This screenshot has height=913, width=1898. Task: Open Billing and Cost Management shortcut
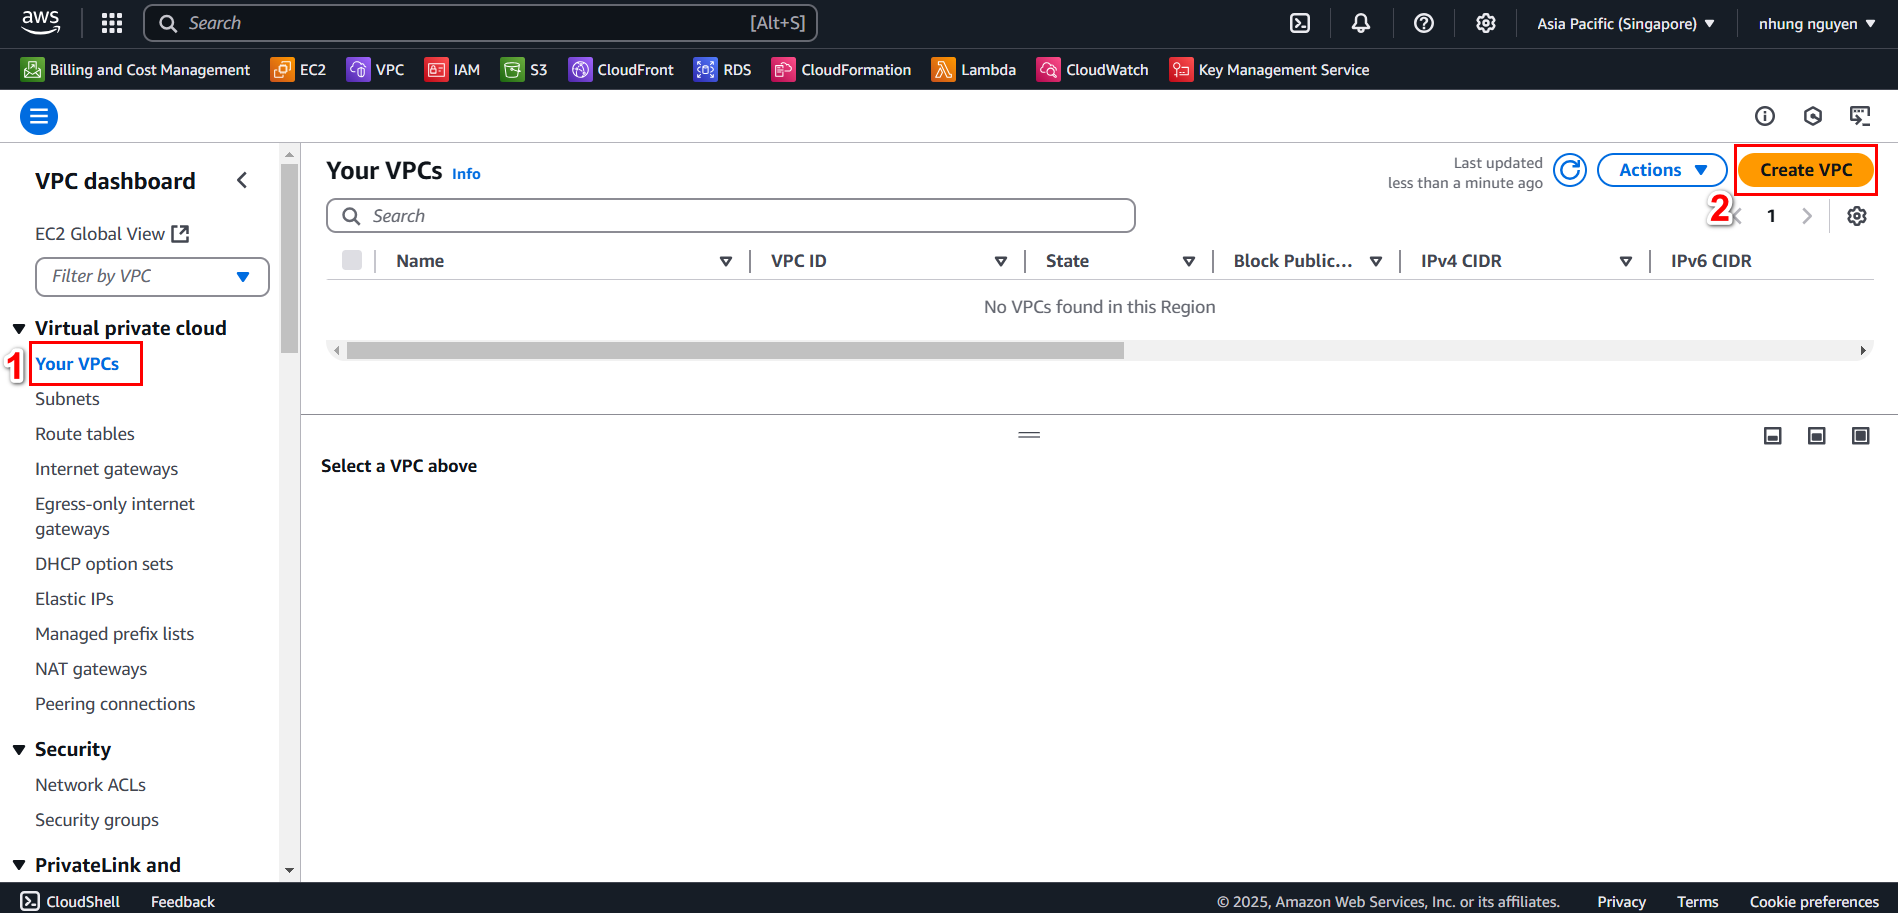pyautogui.click(x=136, y=69)
